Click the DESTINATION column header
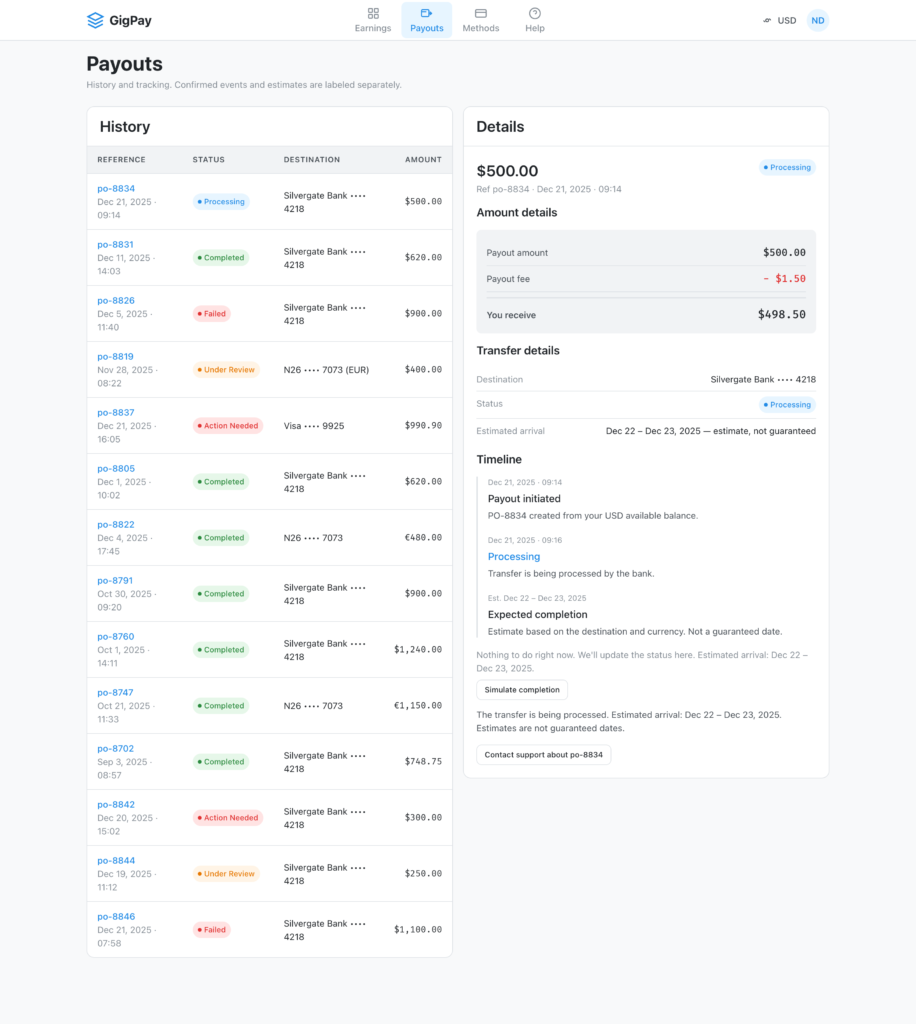 pyautogui.click(x=311, y=160)
